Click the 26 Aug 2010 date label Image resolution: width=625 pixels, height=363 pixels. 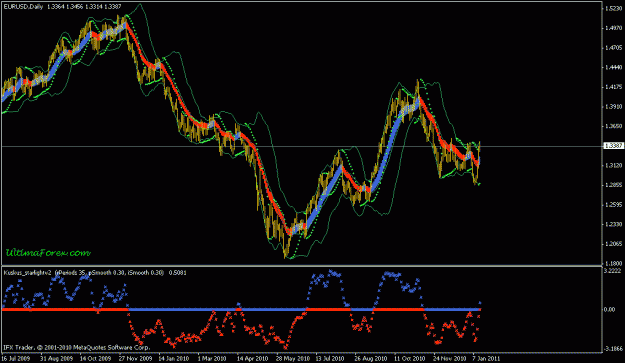(x=371, y=358)
